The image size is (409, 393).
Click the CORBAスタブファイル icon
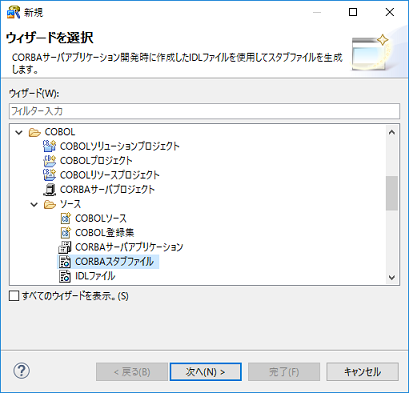65,262
